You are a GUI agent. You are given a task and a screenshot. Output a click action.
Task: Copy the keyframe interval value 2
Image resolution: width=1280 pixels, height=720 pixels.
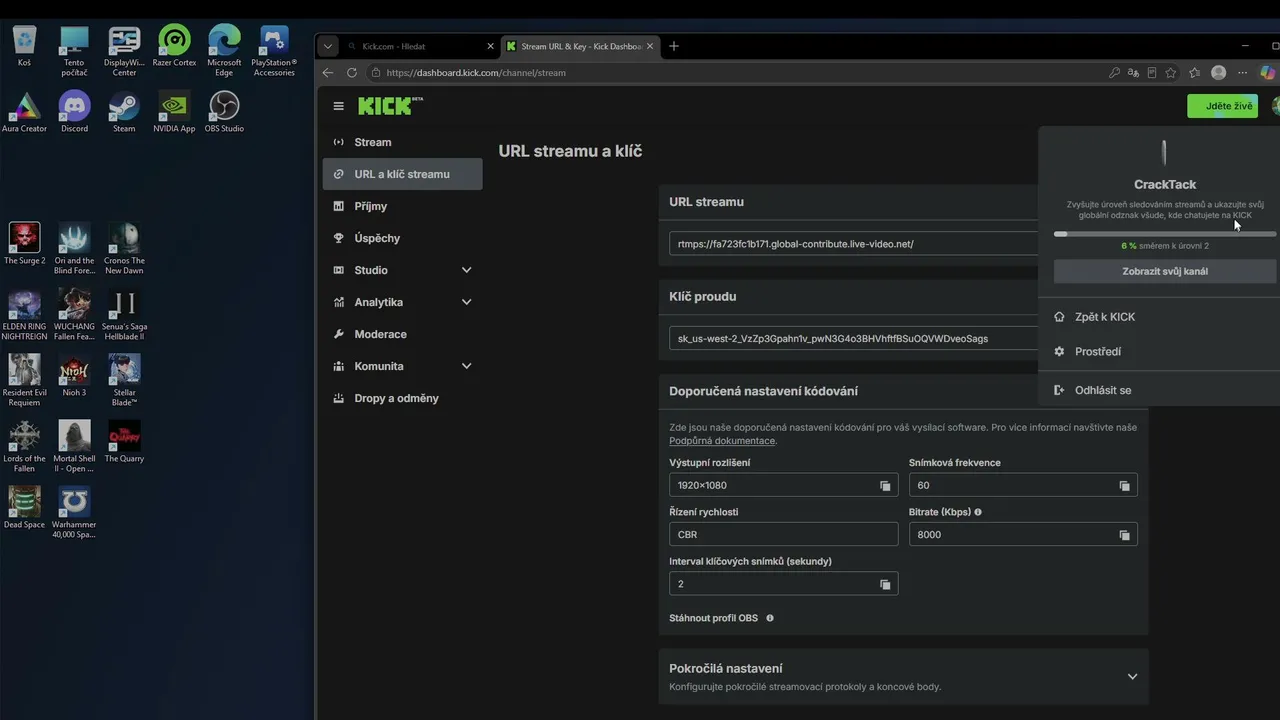click(885, 584)
